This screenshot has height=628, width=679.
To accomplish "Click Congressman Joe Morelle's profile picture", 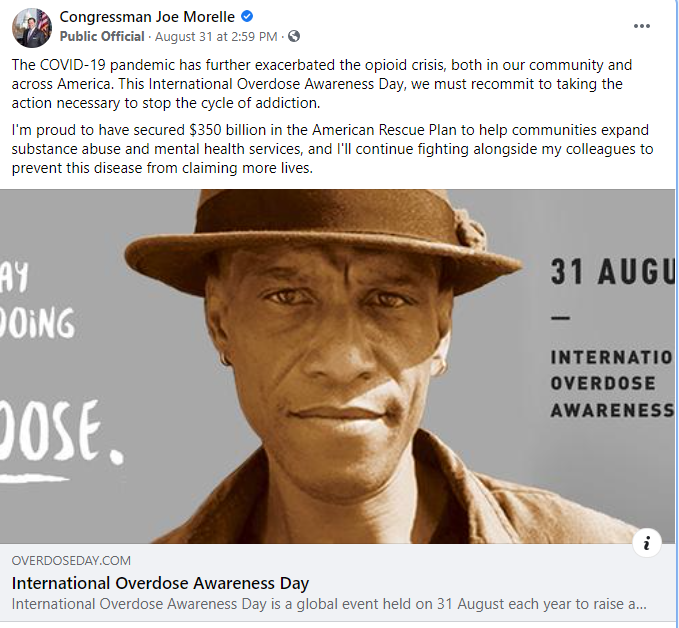I will click(30, 27).
